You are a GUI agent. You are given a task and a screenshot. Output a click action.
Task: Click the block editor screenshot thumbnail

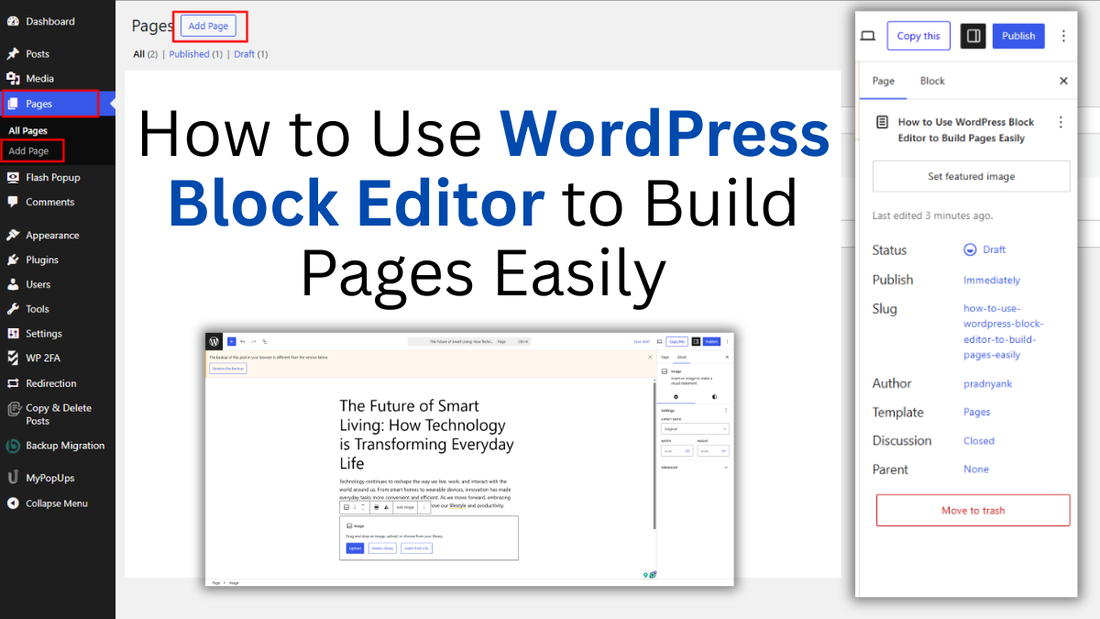tap(465, 458)
